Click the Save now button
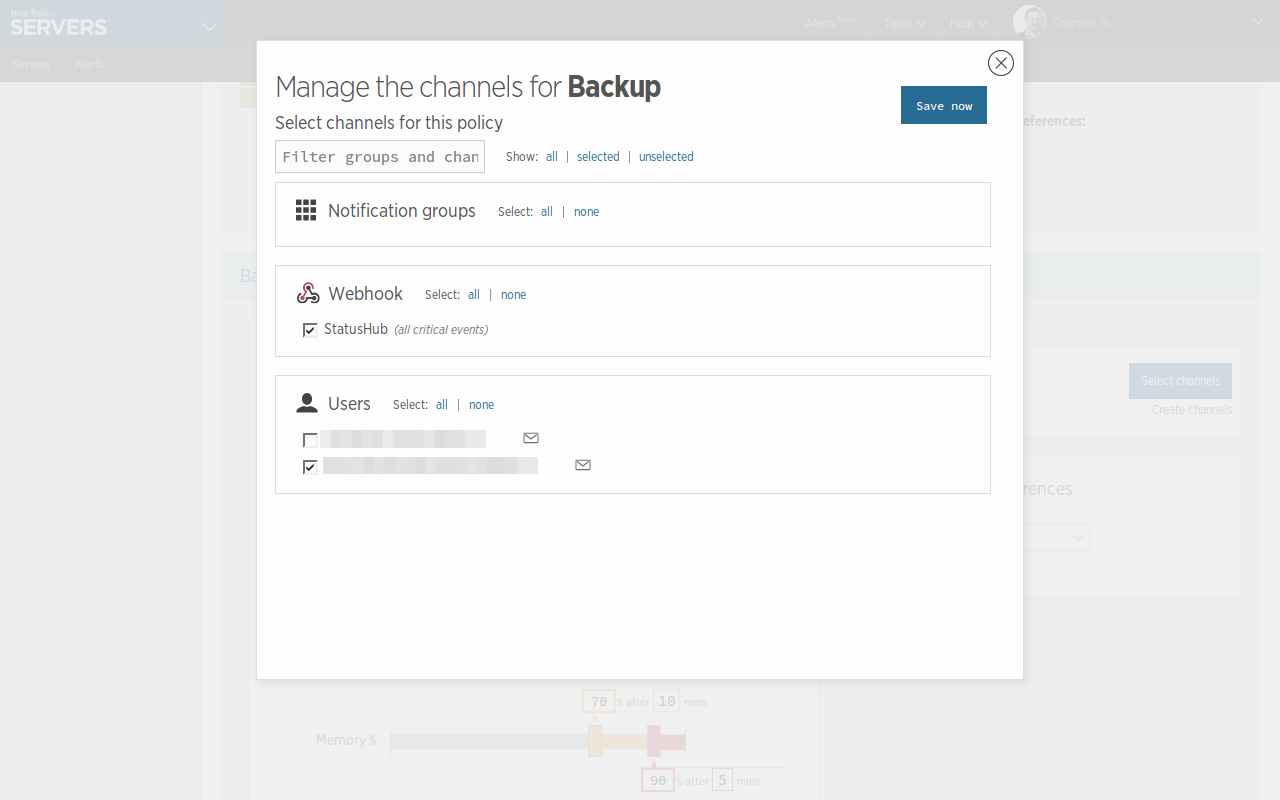 coord(944,105)
